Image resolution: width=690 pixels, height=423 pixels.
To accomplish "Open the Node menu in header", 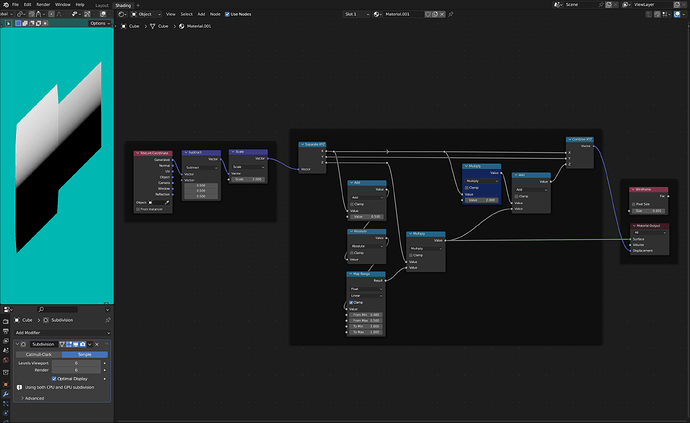I will 215,14.
